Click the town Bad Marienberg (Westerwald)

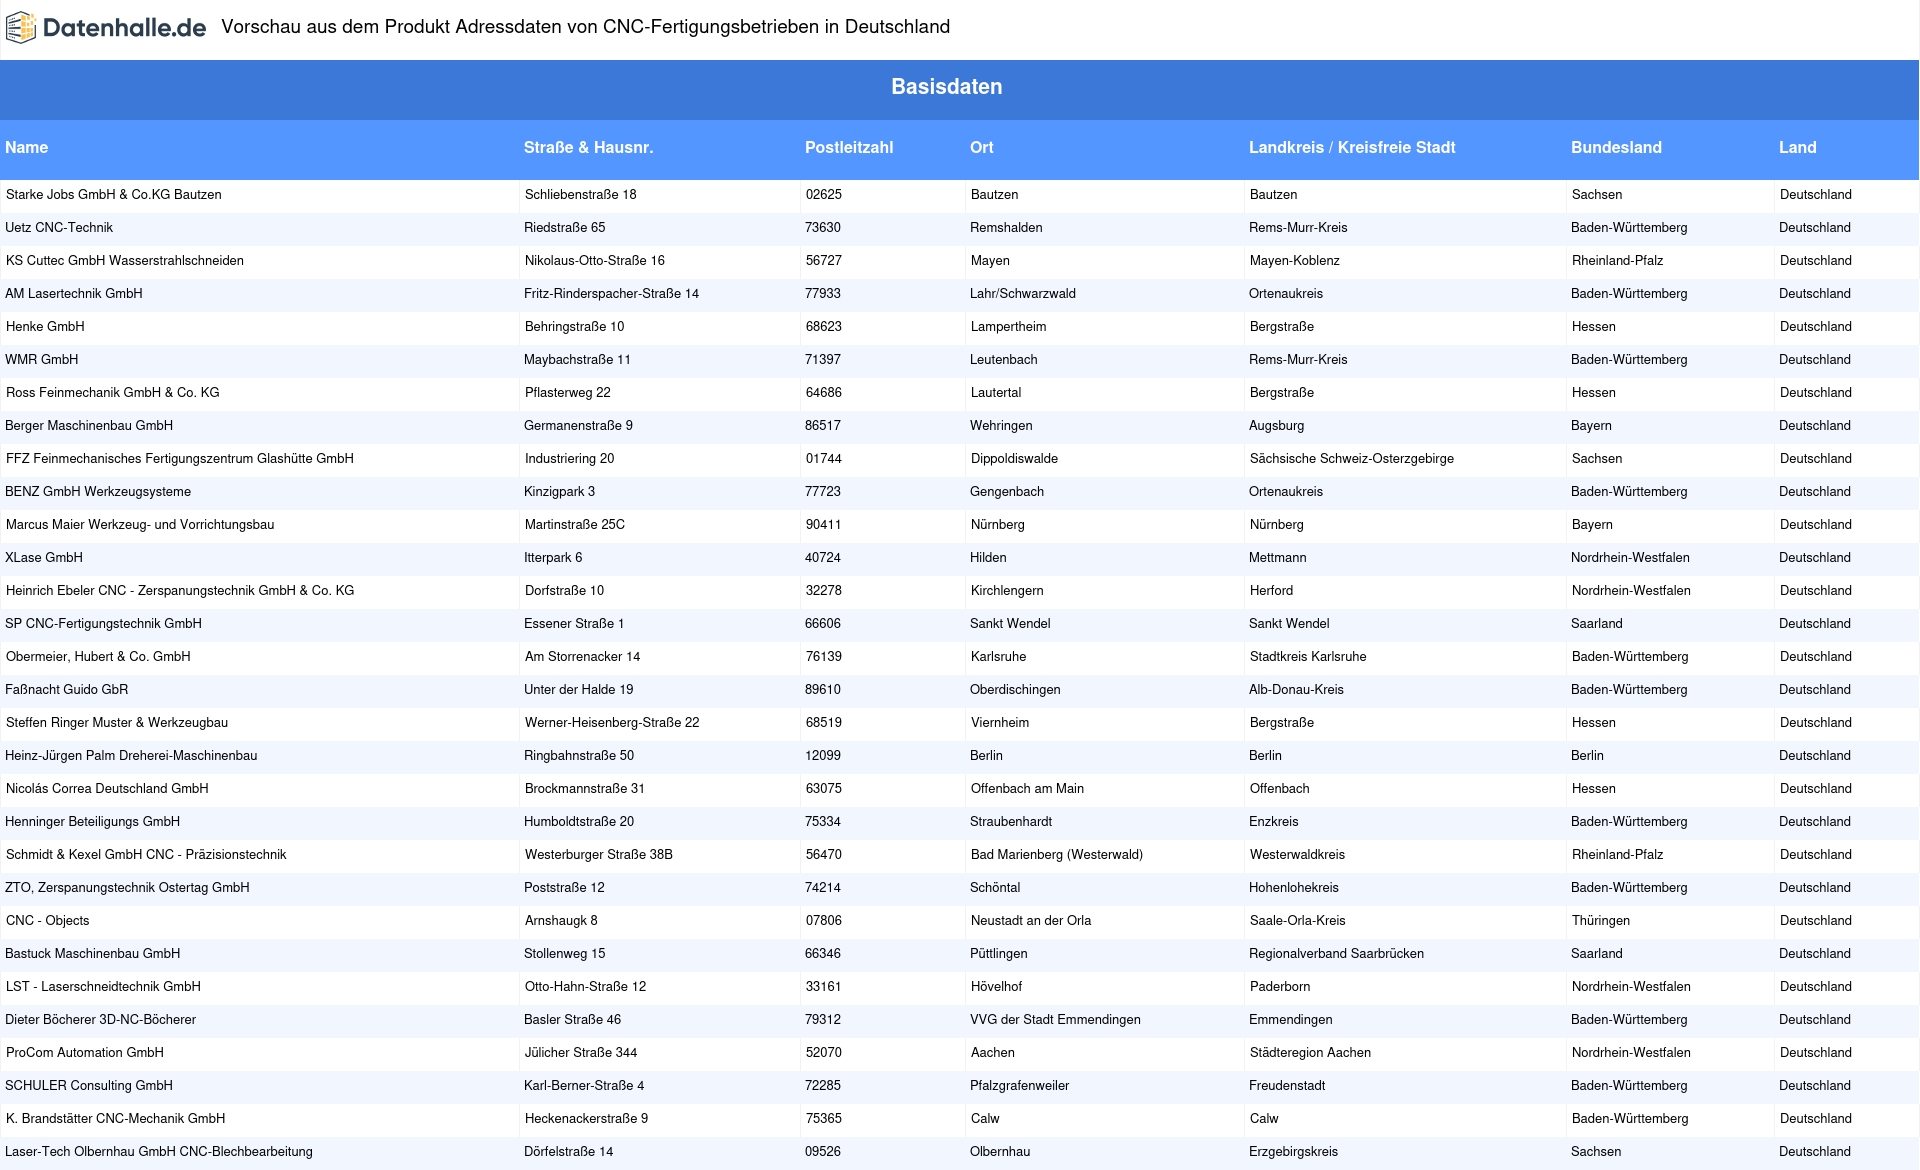tap(1057, 855)
